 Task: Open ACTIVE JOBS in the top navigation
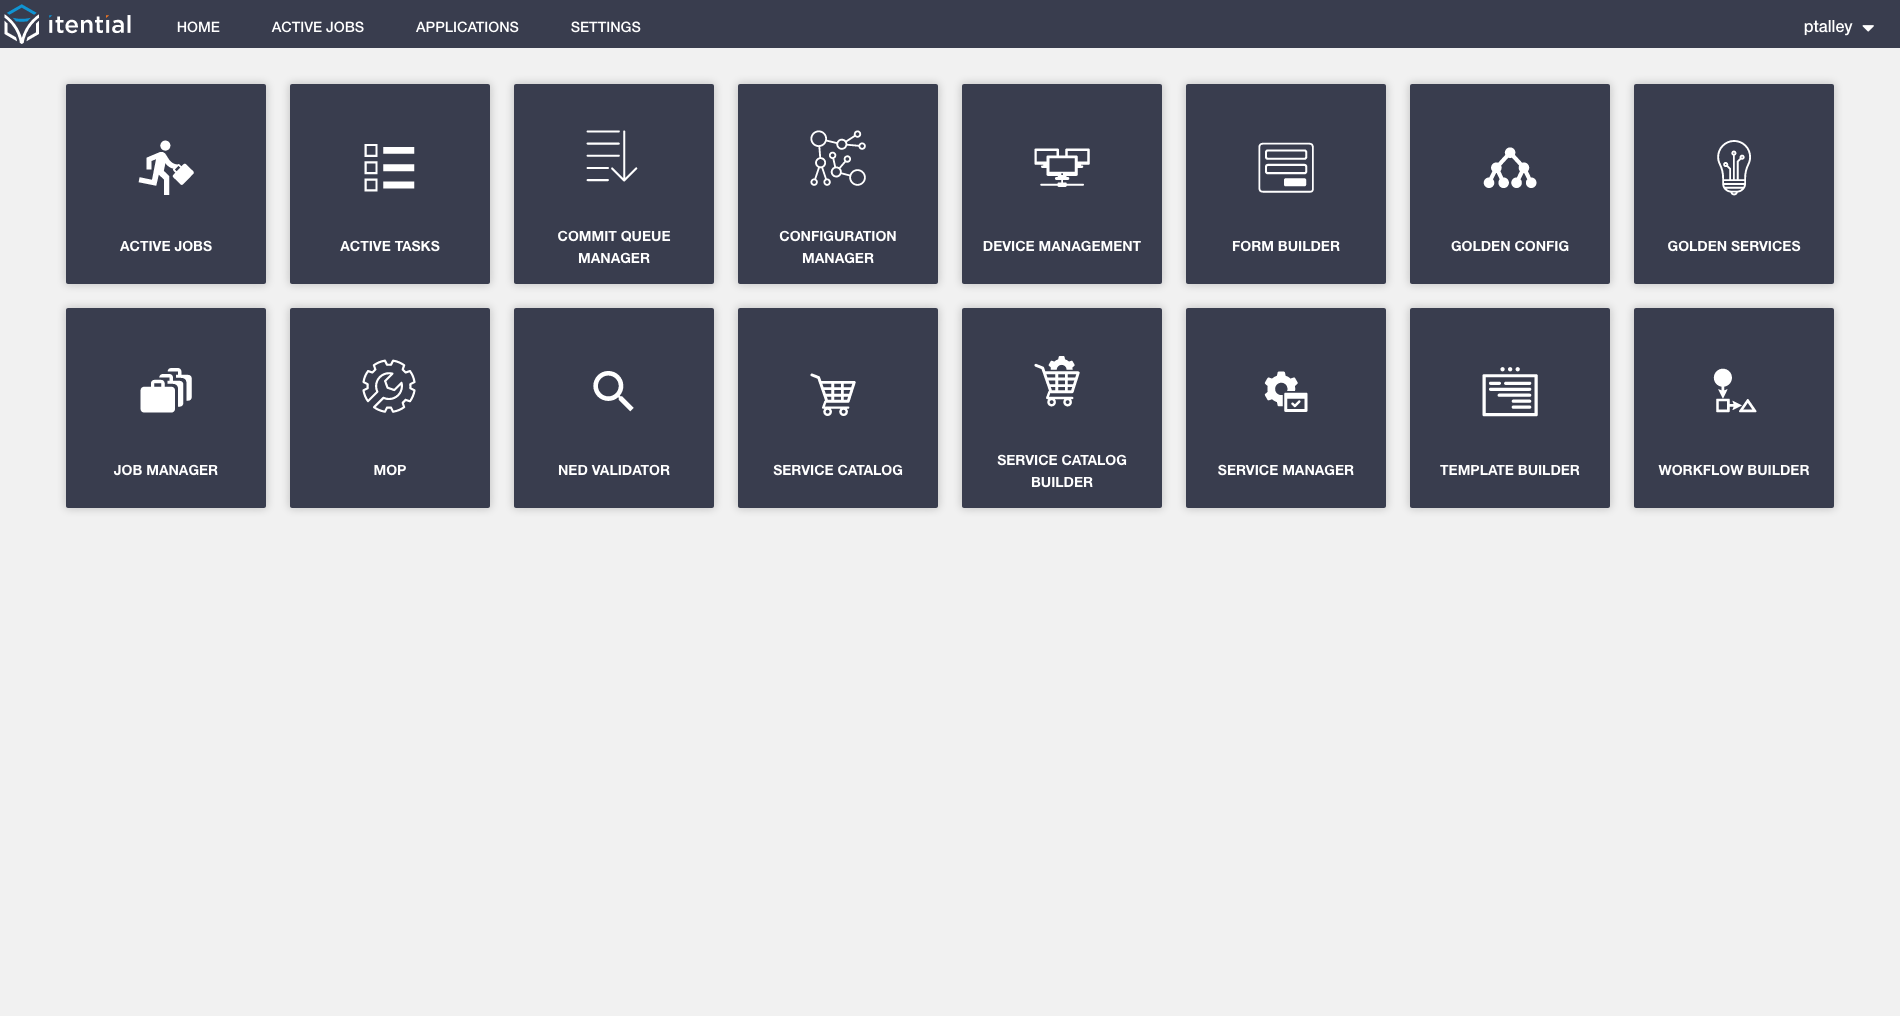pyautogui.click(x=318, y=27)
